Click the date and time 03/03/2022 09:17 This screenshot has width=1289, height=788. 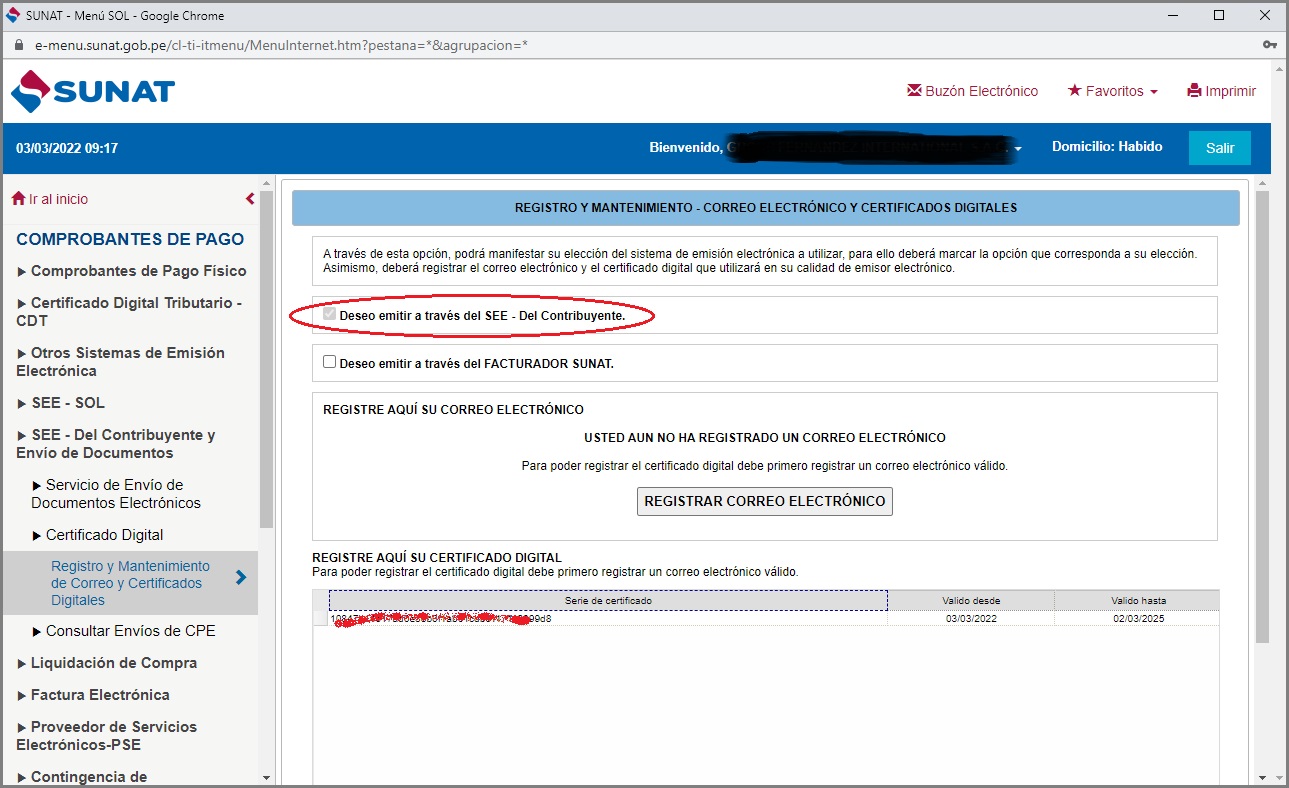pos(67,148)
